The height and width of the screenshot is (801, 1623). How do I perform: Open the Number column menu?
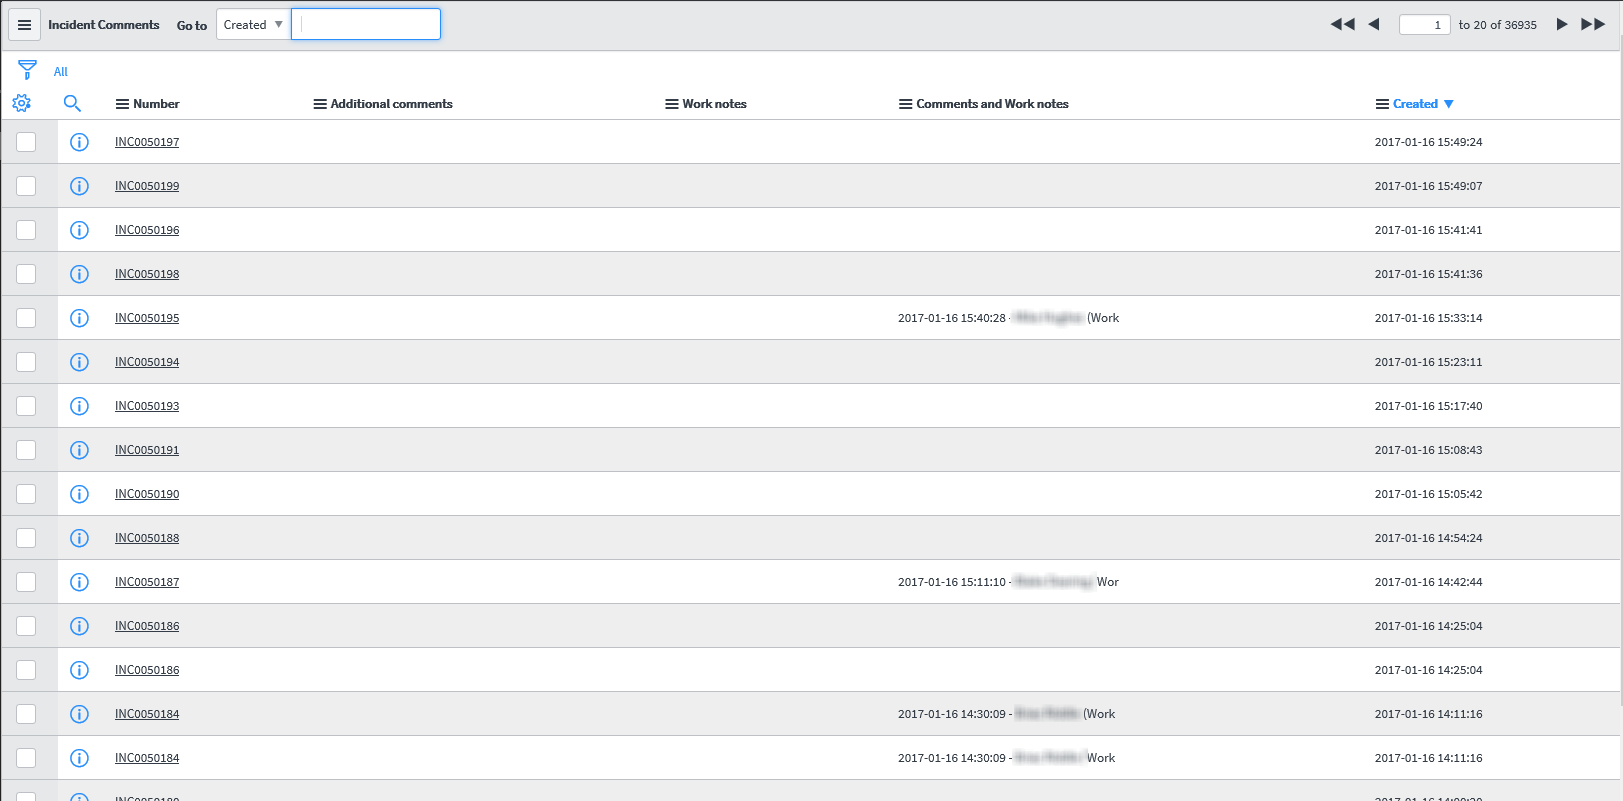[x=122, y=104]
